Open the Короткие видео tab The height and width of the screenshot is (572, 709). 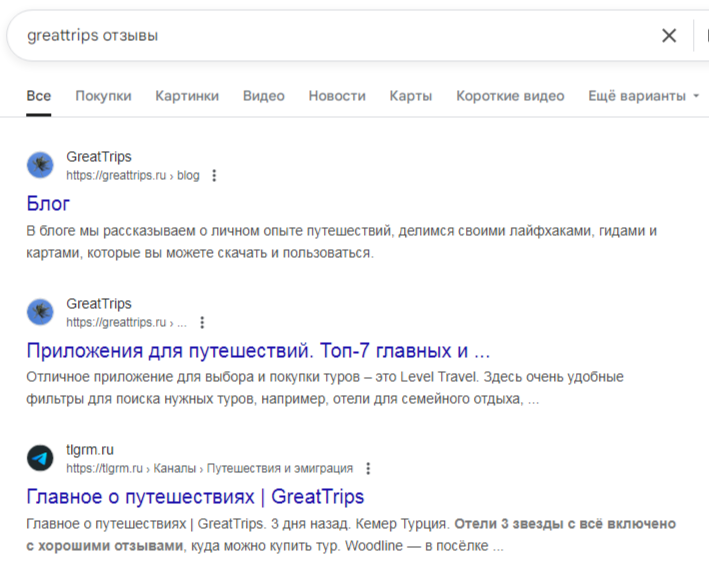[x=510, y=96]
